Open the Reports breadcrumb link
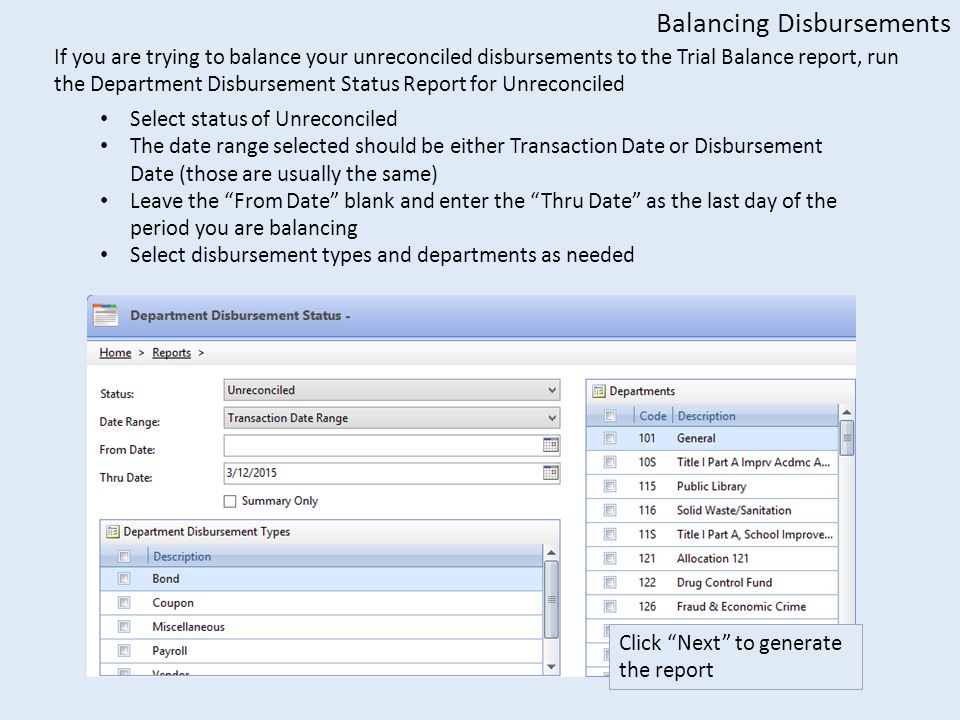Screen dimensions: 960x720 (x=171, y=353)
